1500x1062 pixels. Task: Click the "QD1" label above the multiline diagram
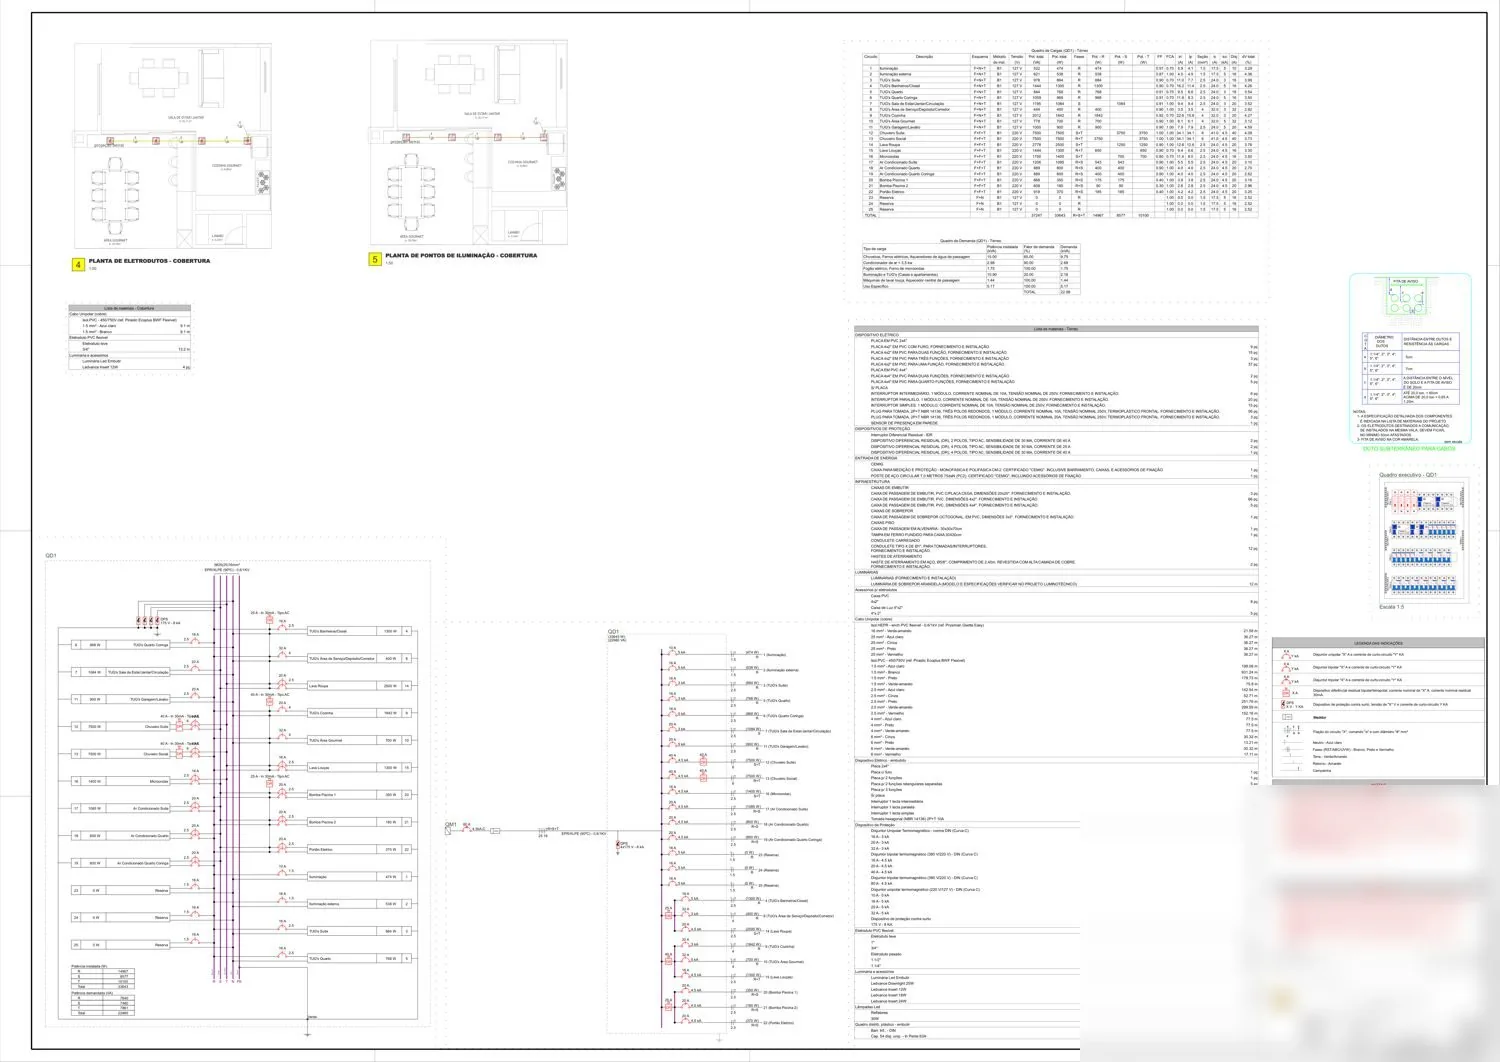click(x=51, y=555)
